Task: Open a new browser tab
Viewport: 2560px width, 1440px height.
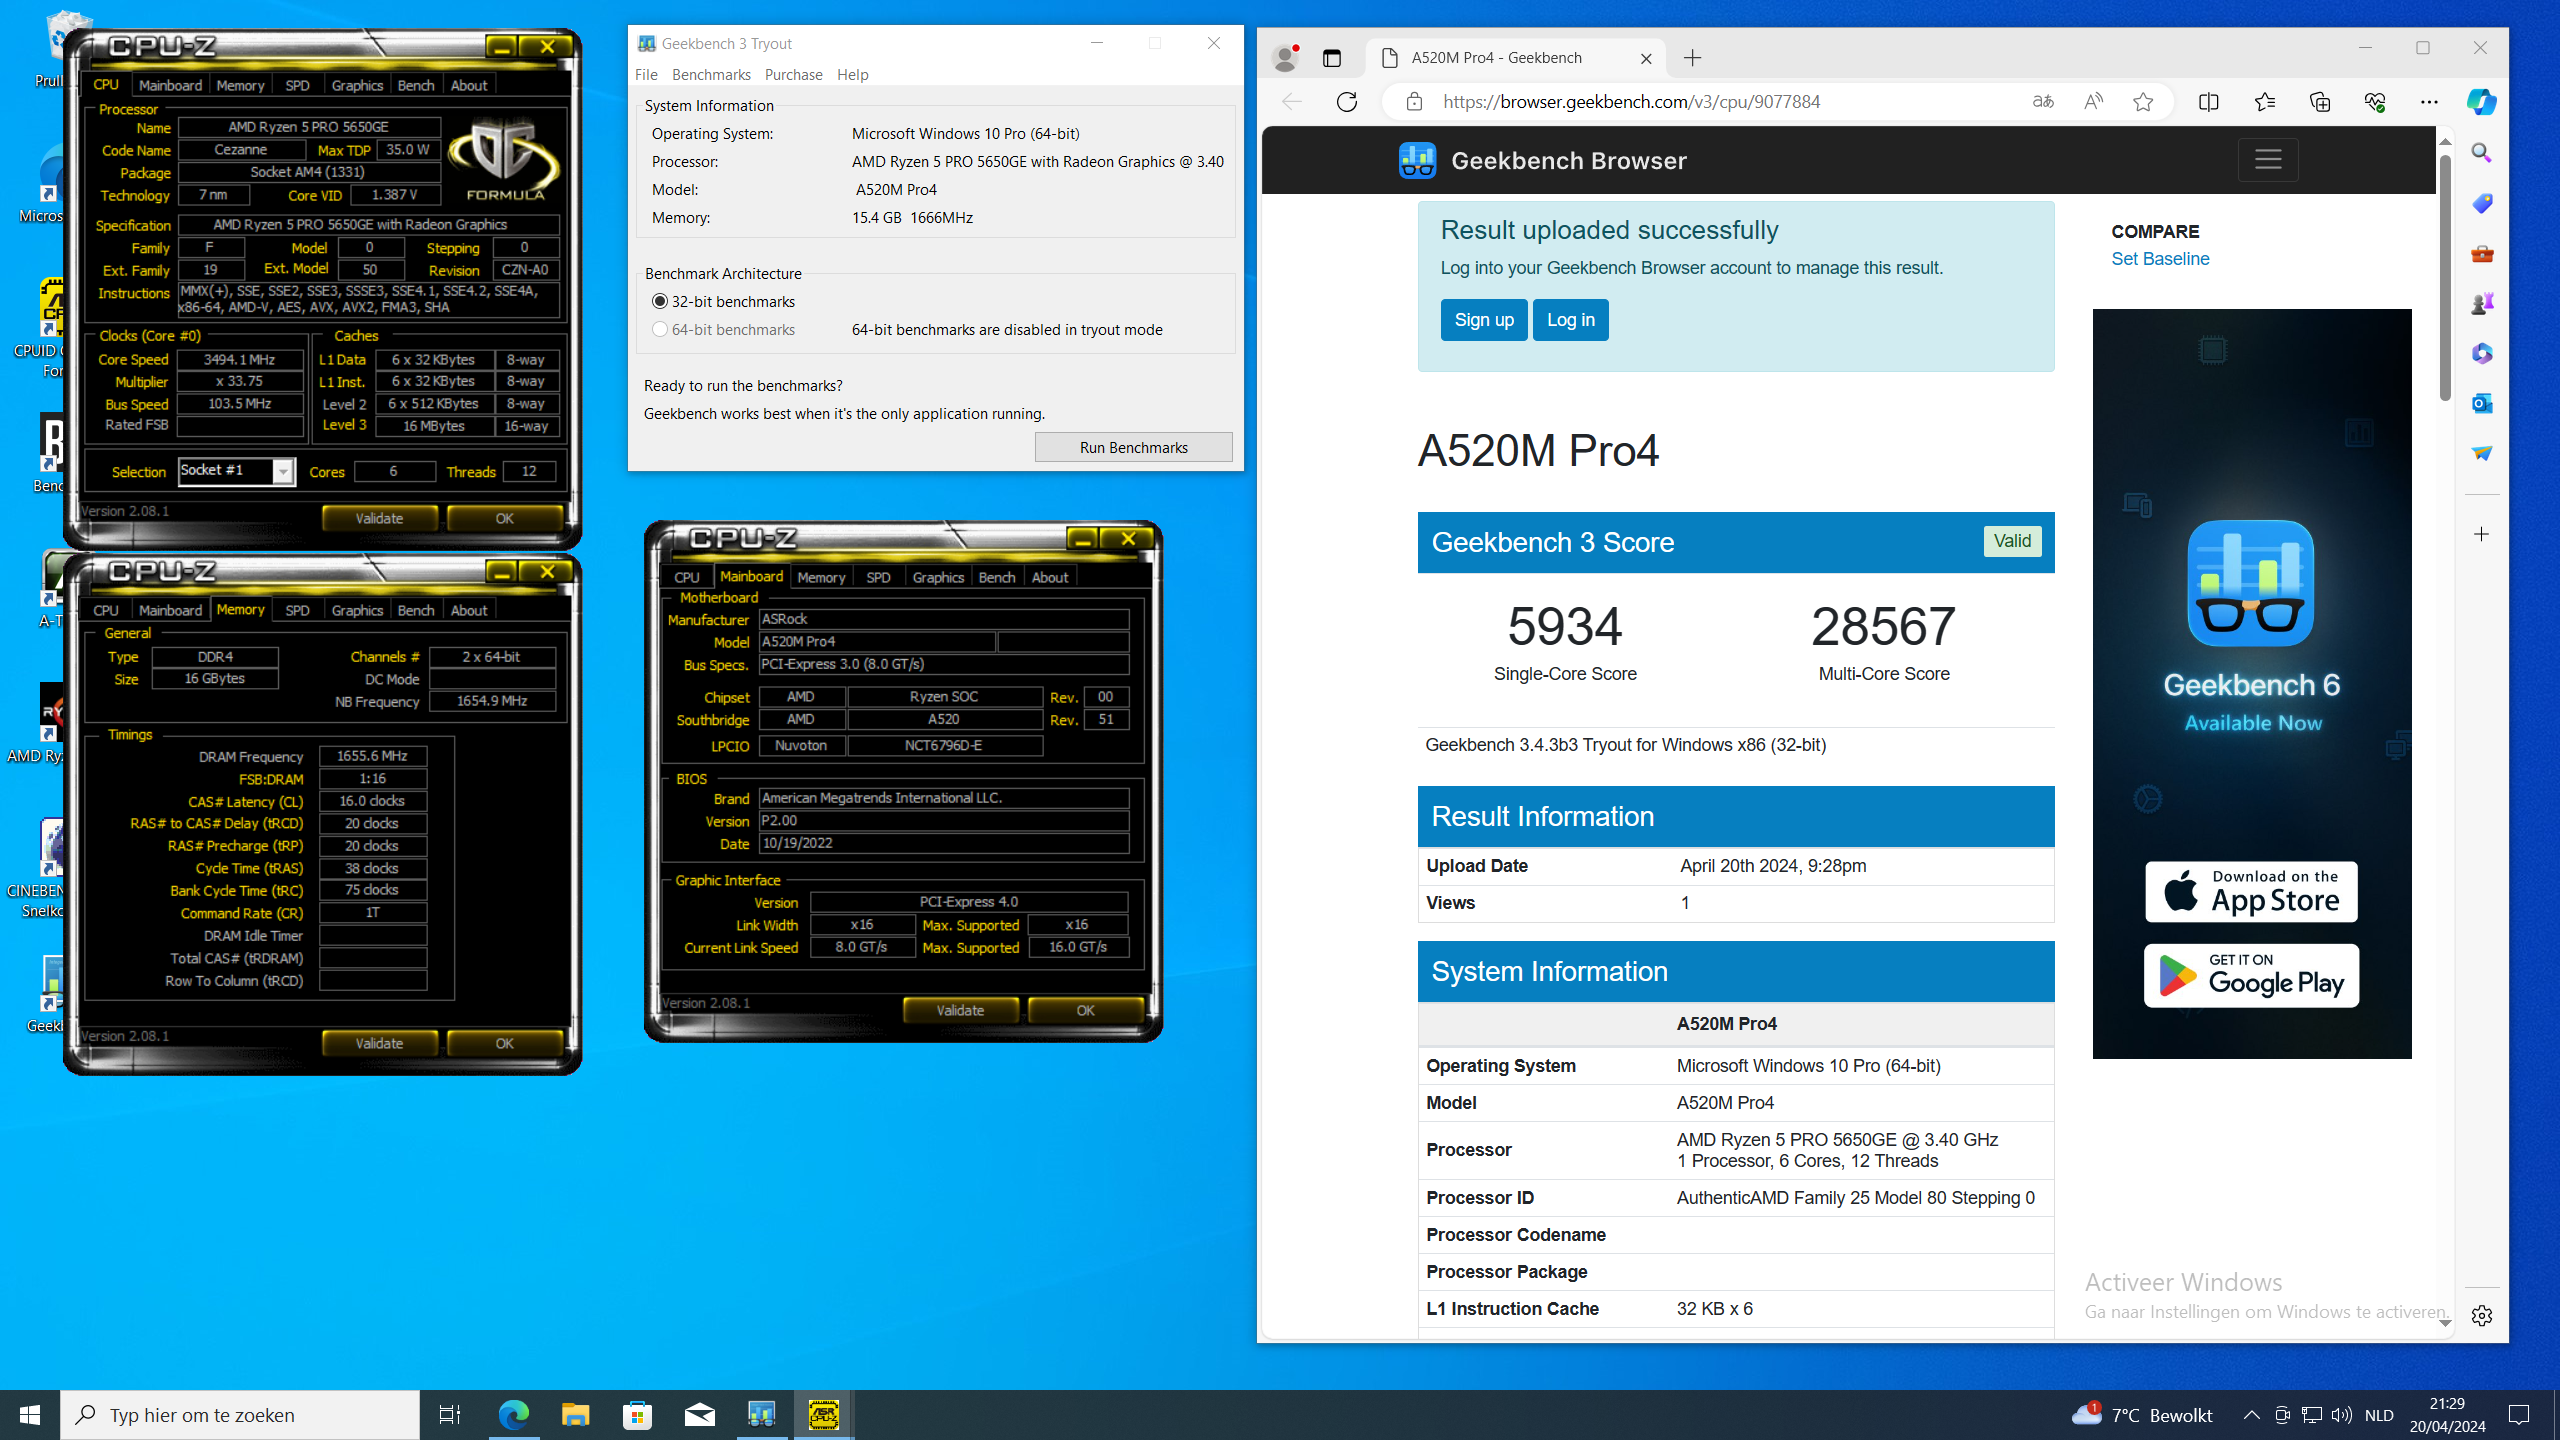Action: pos(1692,58)
